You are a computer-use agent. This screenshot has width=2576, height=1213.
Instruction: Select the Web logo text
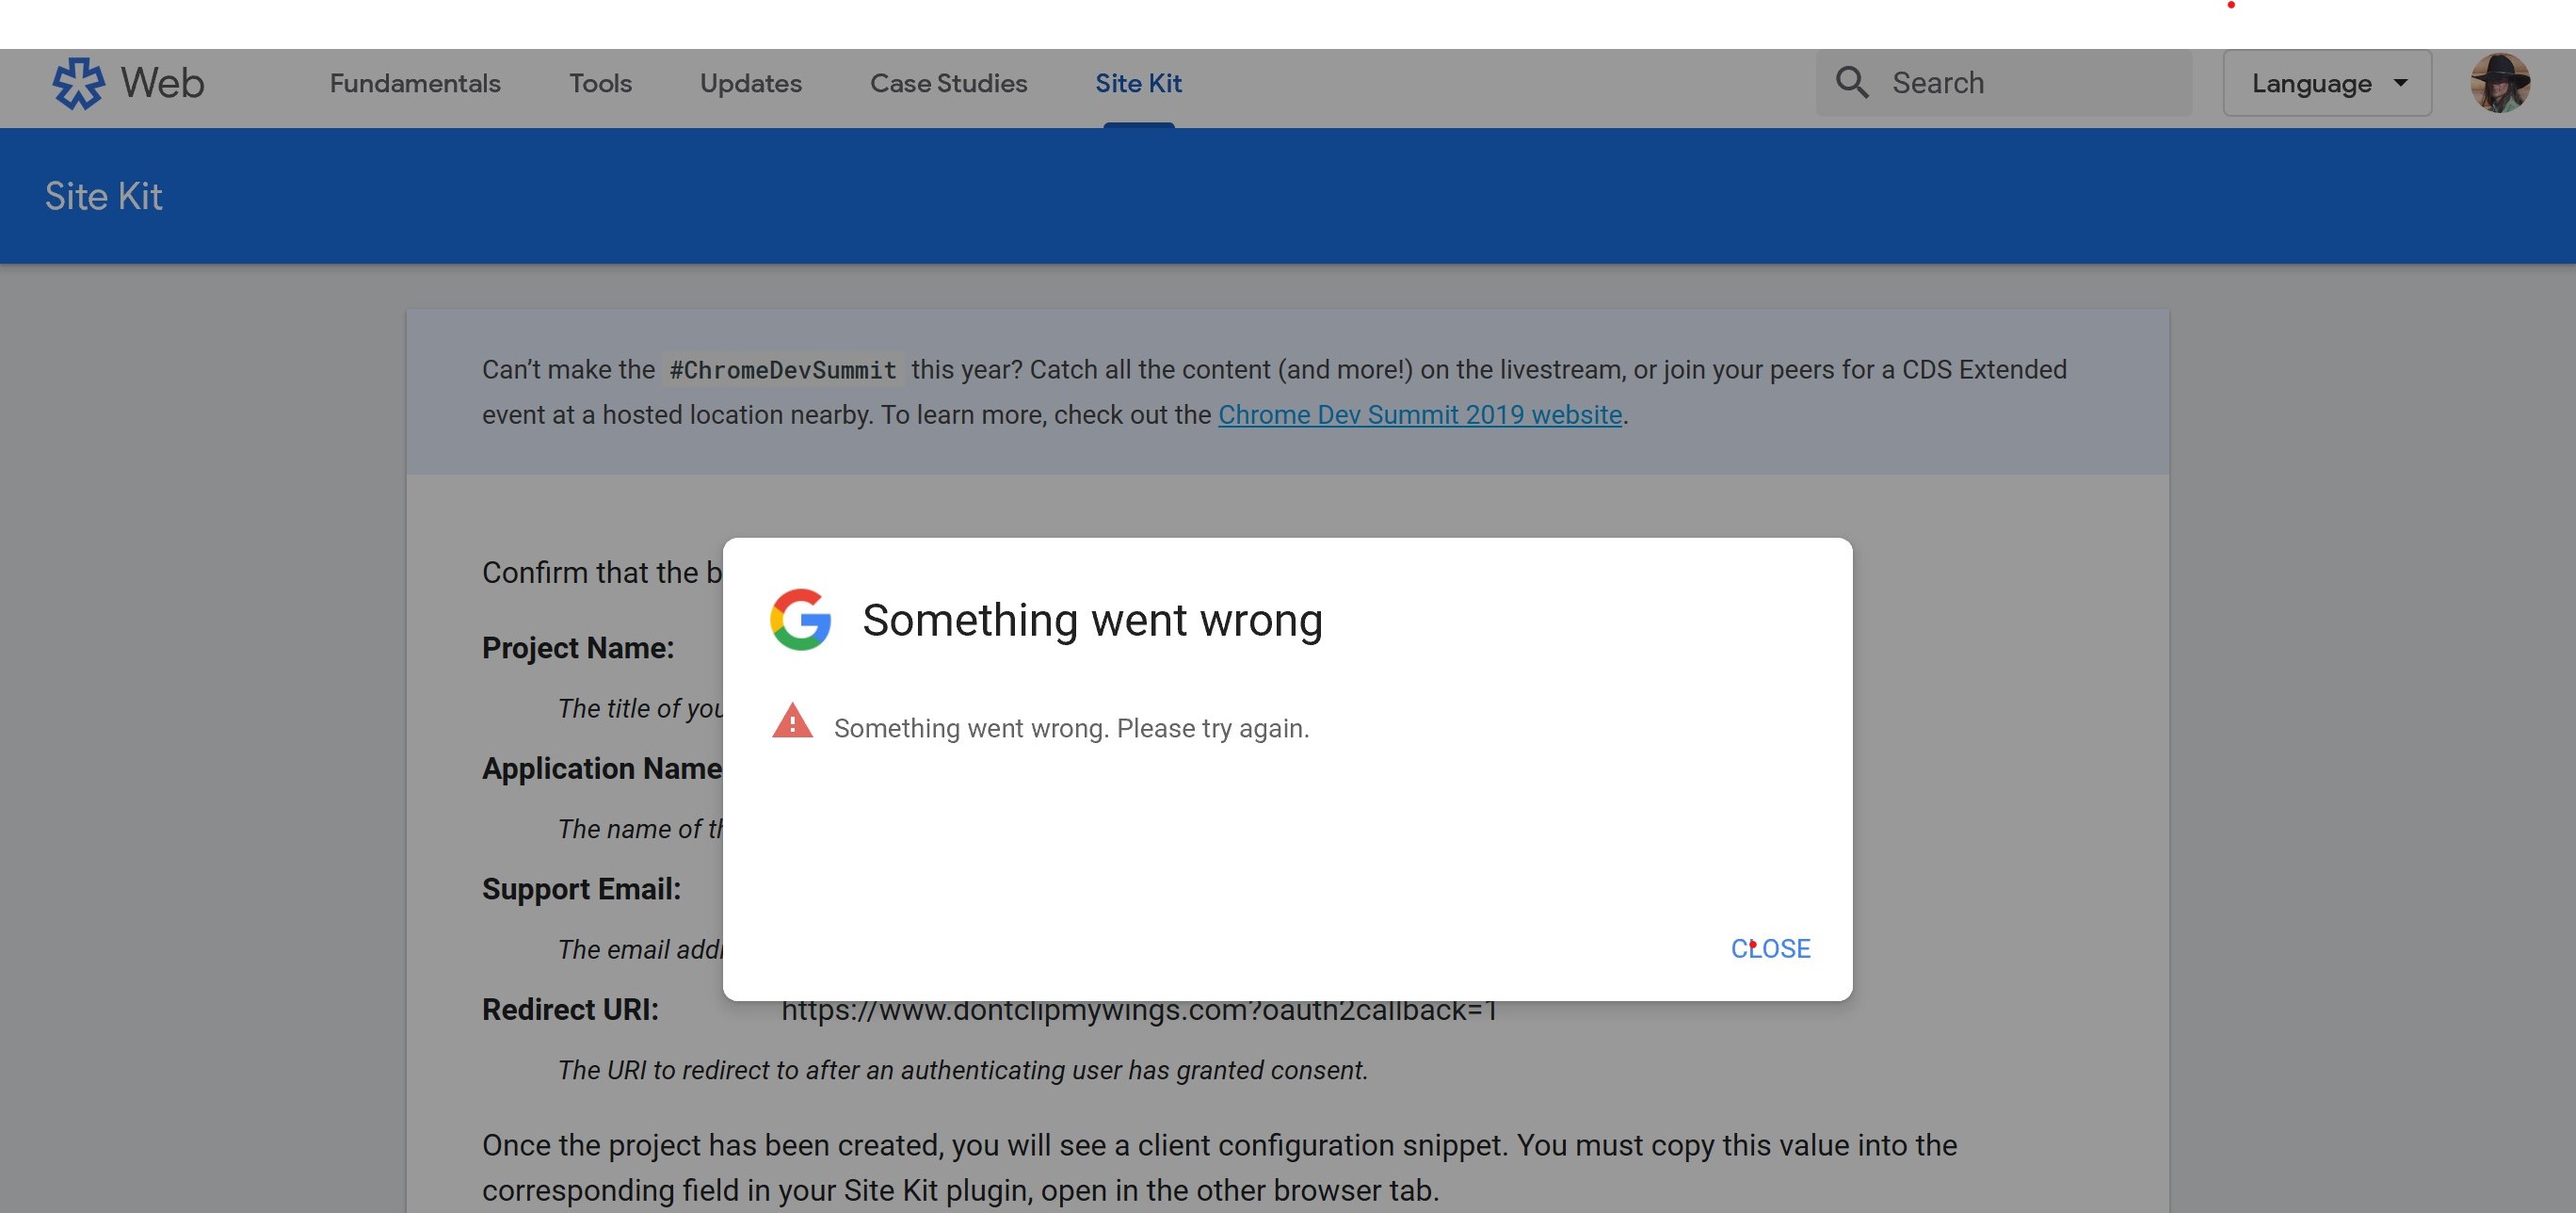pyautogui.click(x=162, y=83)
